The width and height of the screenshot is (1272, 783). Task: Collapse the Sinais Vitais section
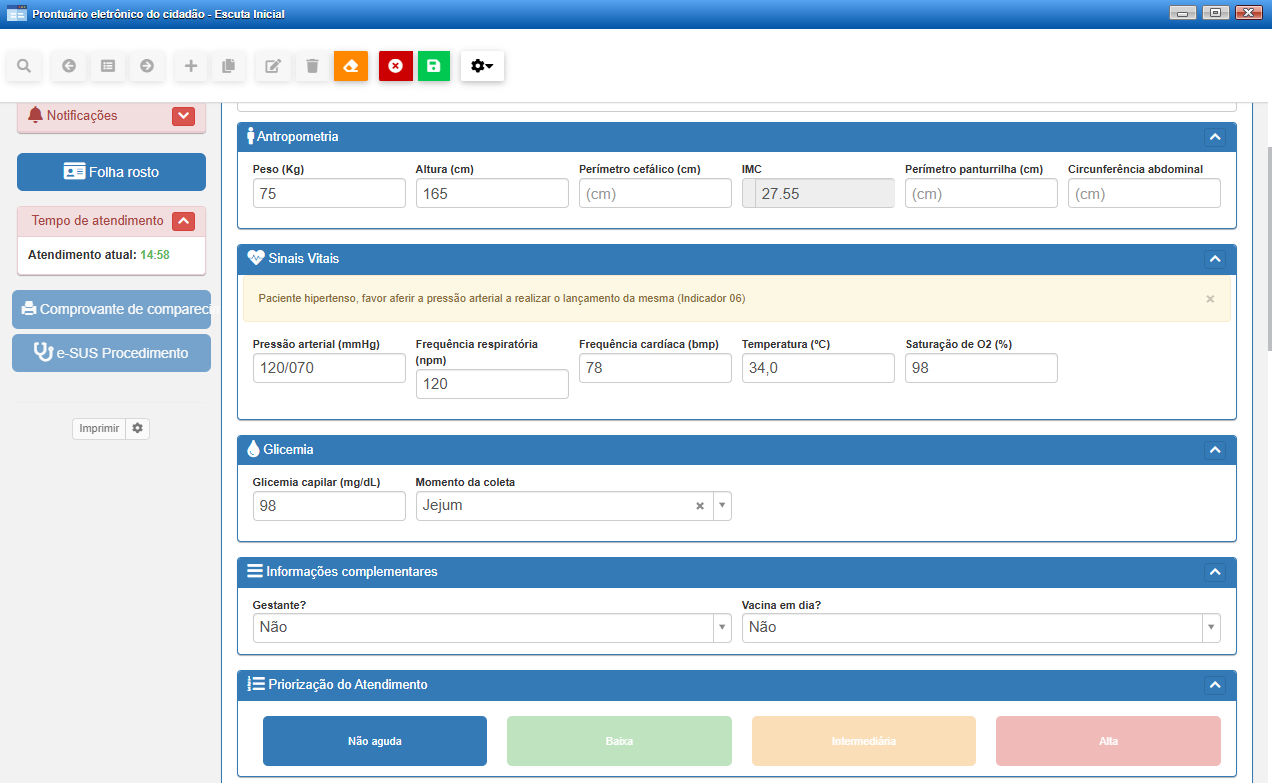coord(1215,259)
